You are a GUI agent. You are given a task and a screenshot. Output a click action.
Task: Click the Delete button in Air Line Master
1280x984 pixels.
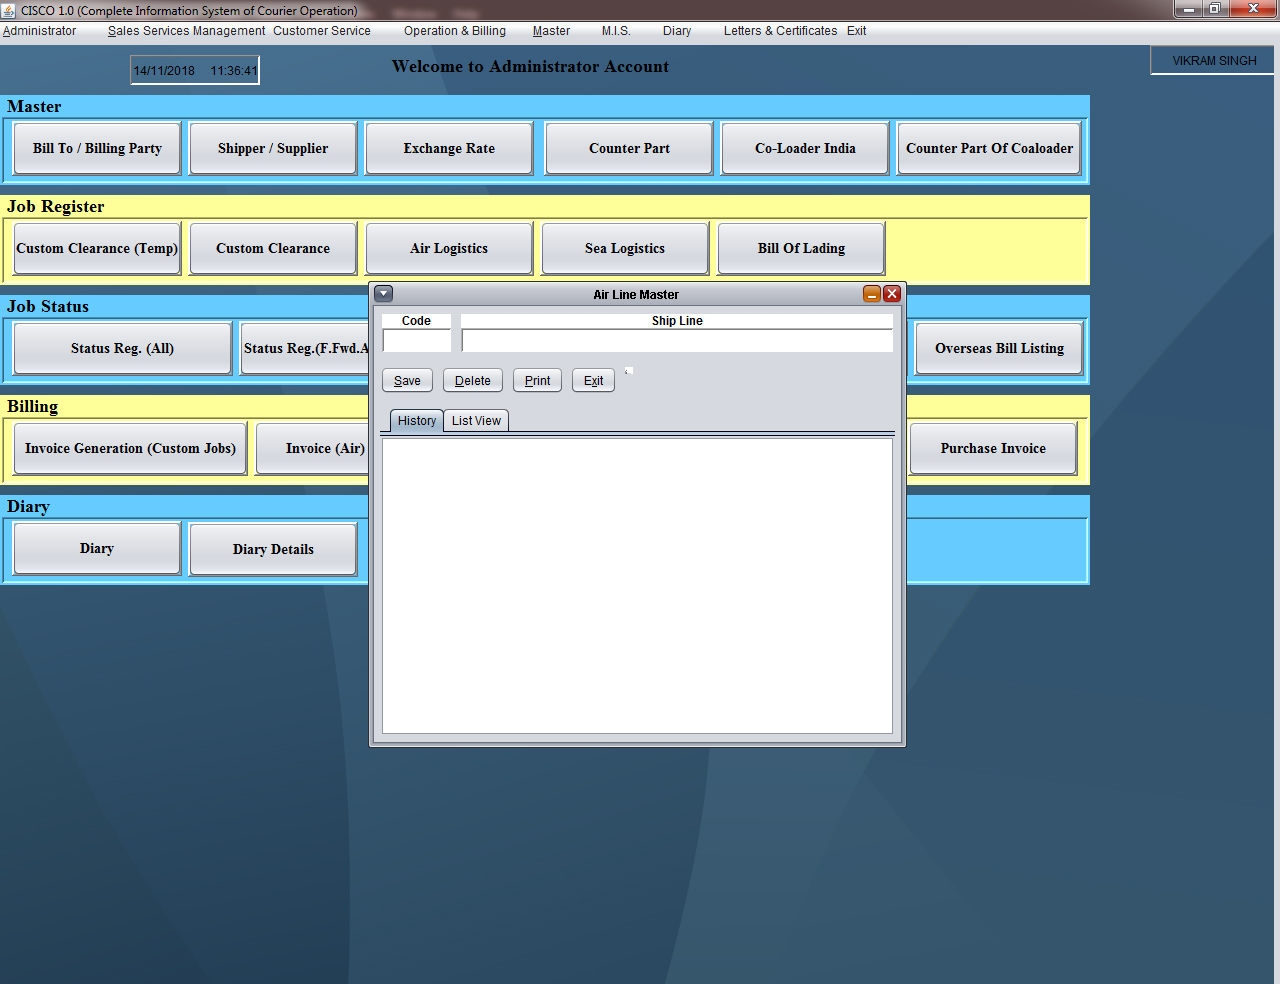473,381
